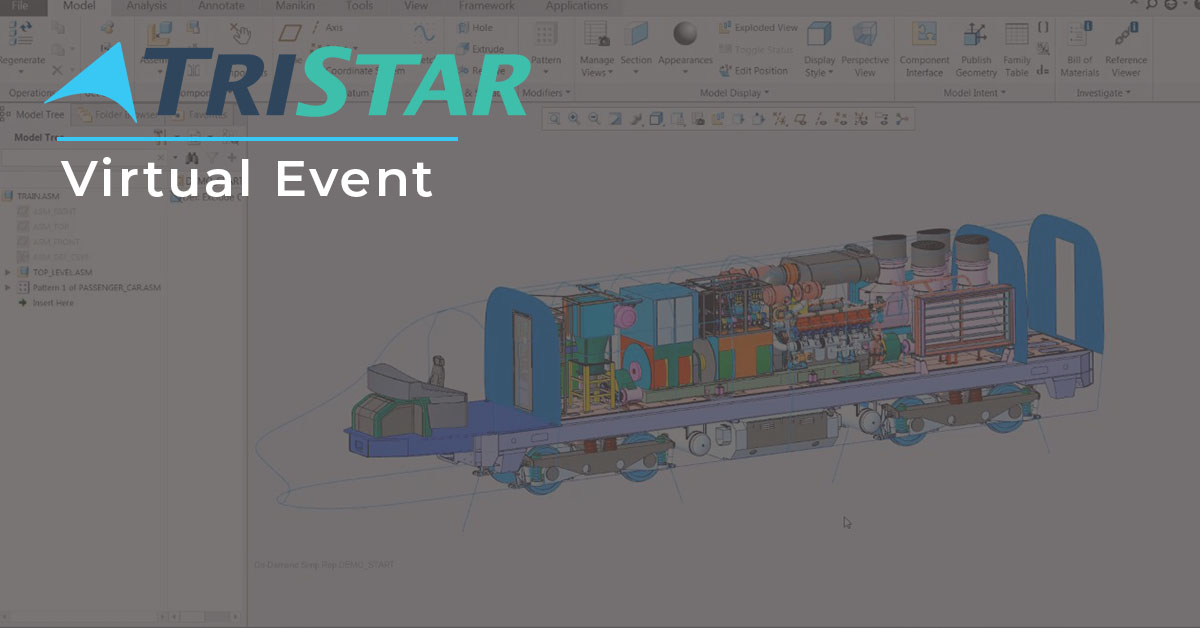Viewport: 1200px width, 628px height.
Task: Select TOP_LEVEL.ASM in model tree
Action: click(62, 272)
